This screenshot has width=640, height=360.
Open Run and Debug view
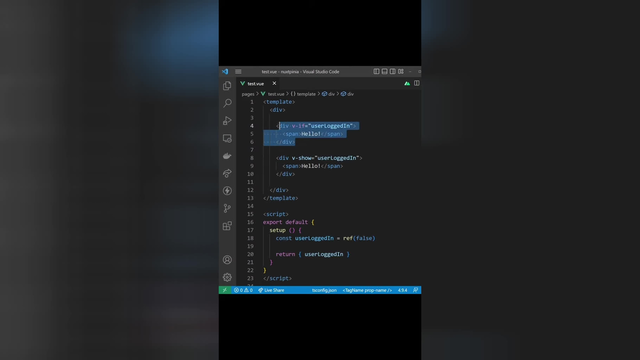(x=227, y=121)
